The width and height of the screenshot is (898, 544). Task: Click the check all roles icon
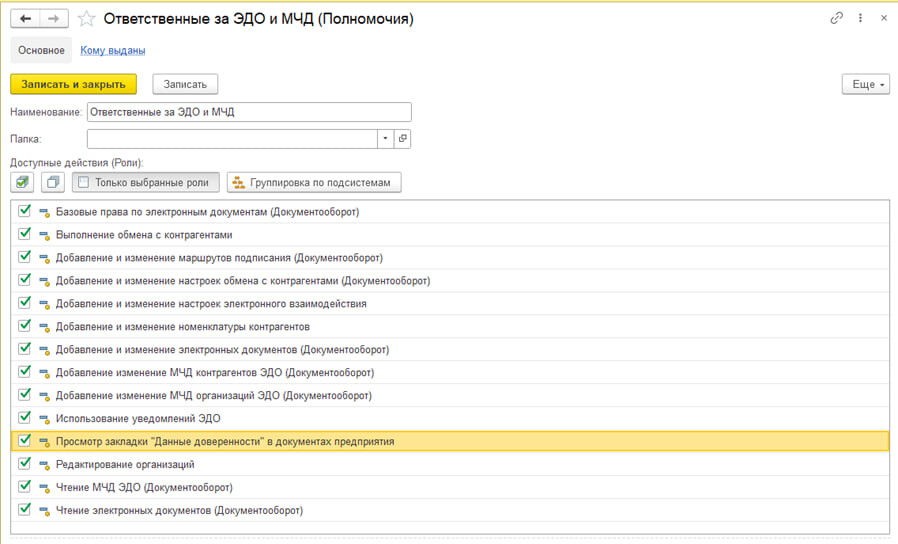point(22,183)
